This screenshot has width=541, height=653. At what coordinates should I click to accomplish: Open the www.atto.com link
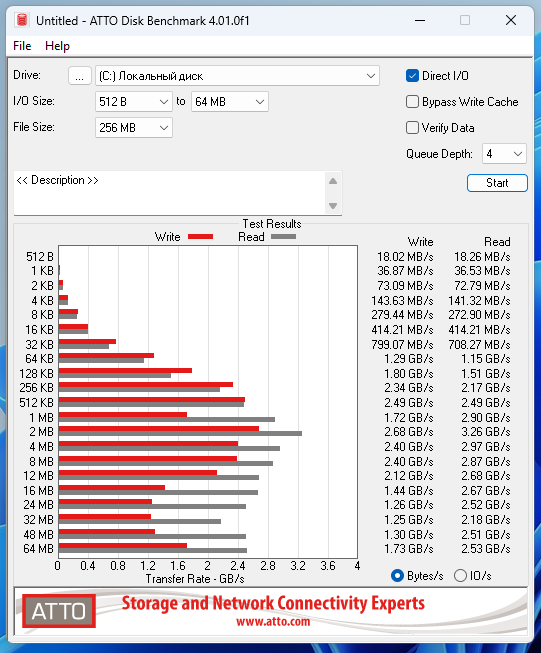pos(273,622)
